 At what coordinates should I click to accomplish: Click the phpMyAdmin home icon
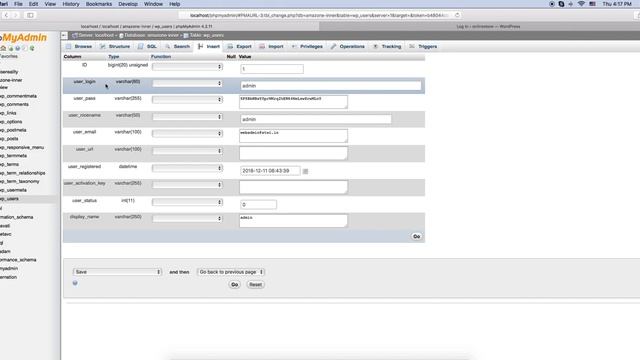click(3, 48)
